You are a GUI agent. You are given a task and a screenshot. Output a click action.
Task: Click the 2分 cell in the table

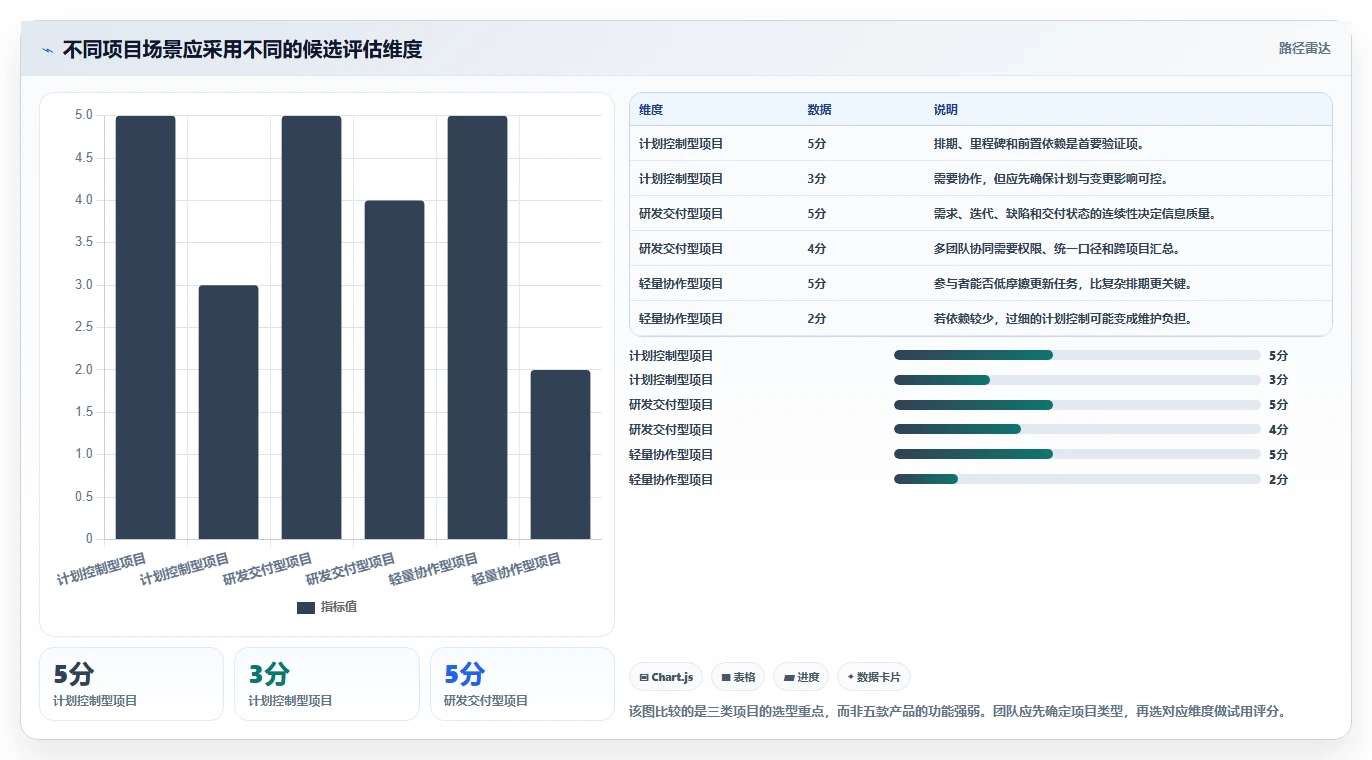pos(817,319)
